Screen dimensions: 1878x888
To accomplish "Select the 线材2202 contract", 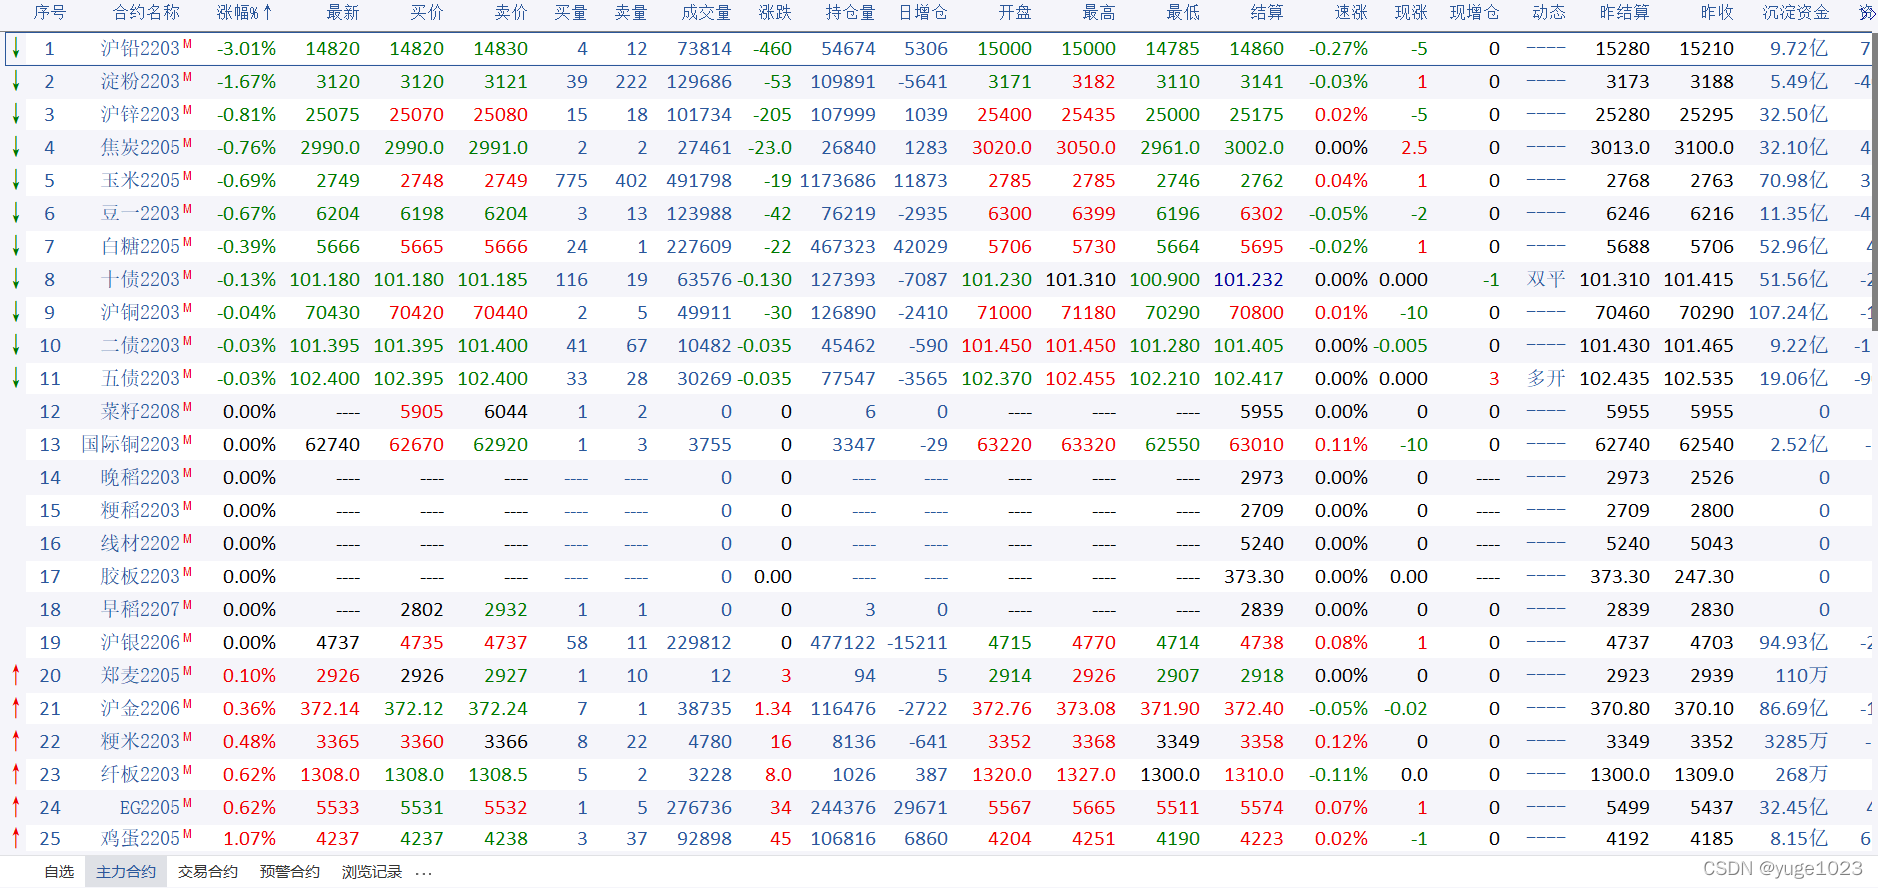I will [140, 543].
